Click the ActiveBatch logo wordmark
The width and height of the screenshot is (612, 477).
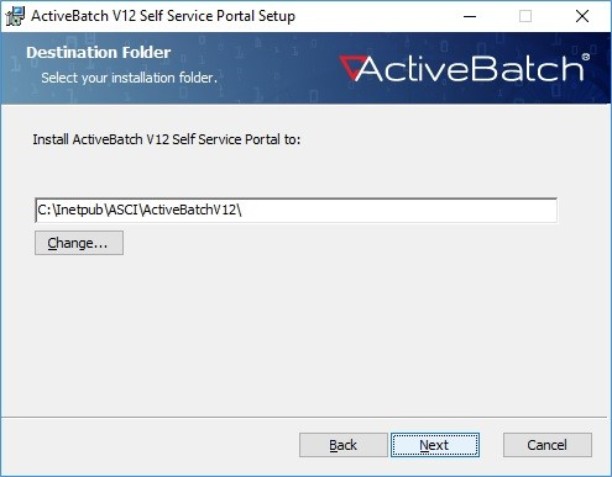[x=464, y=68]
